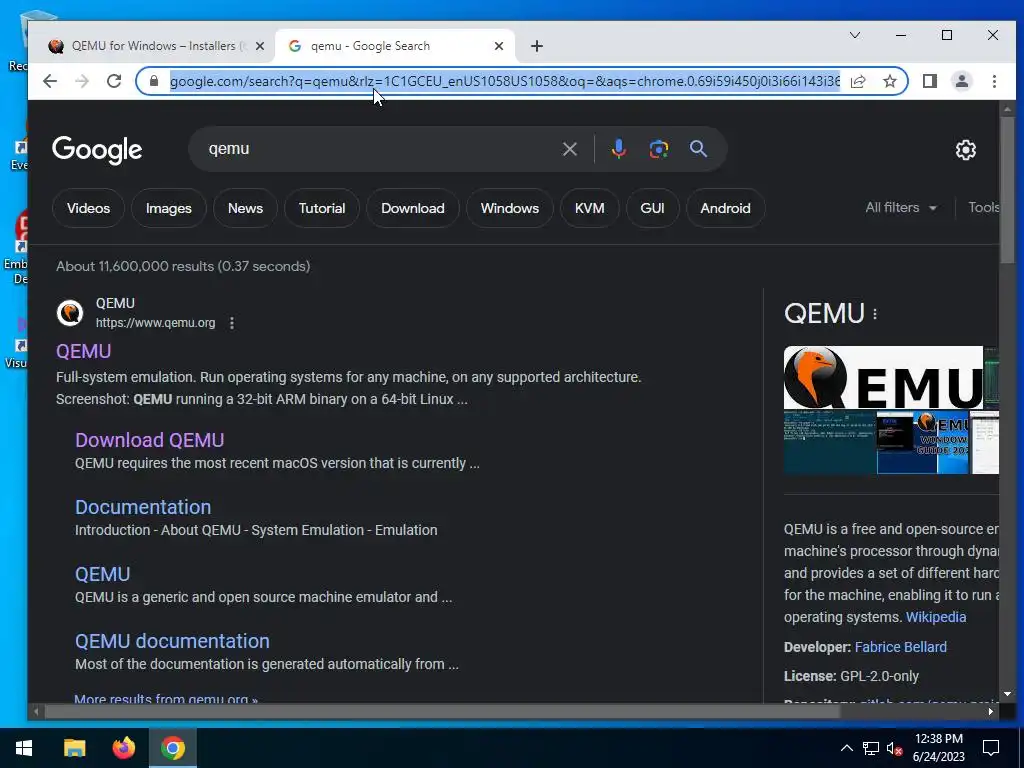1024x768 pixels.
Task: Follow the Wikipedia link in knowledge panel
Action: coord(936,617)
